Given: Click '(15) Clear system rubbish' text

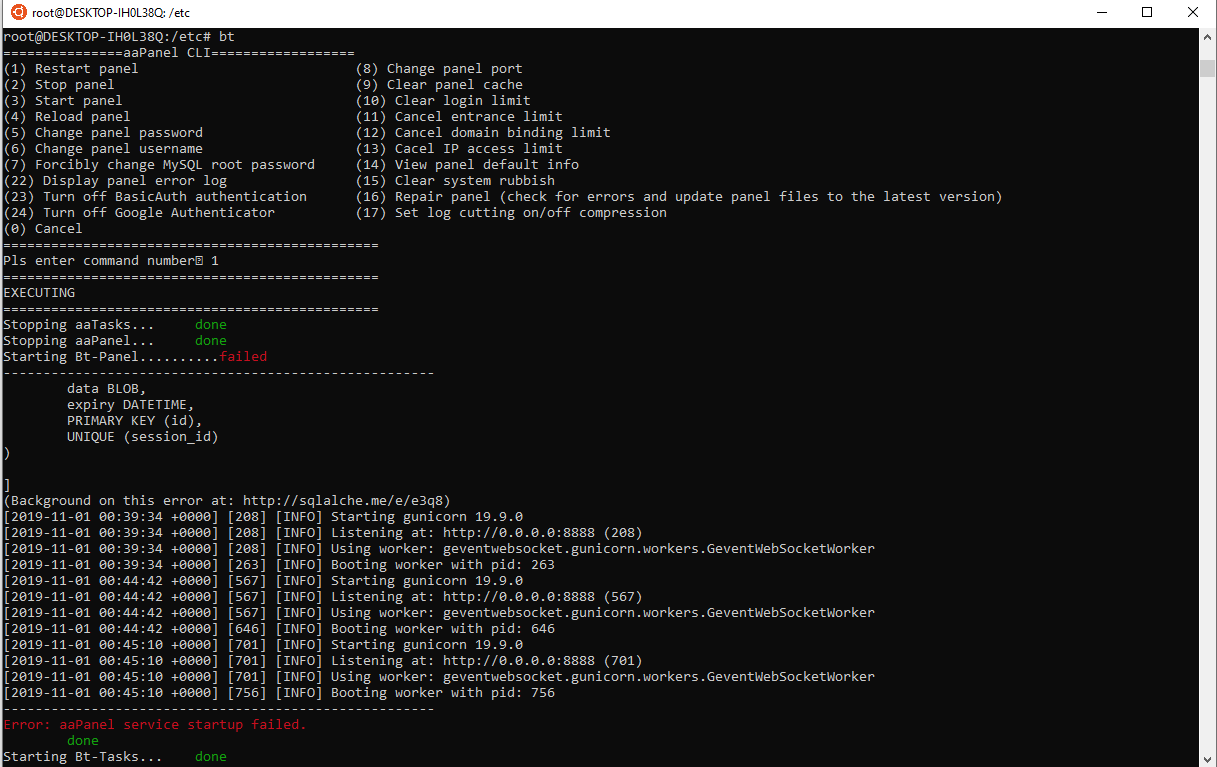Looking at the screenshot, I should [455, 181].
